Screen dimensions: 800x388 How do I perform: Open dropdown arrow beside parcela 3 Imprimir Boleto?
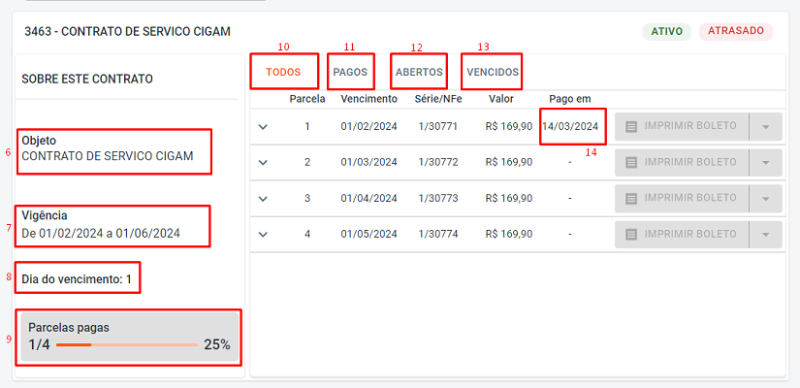(765, 199)
